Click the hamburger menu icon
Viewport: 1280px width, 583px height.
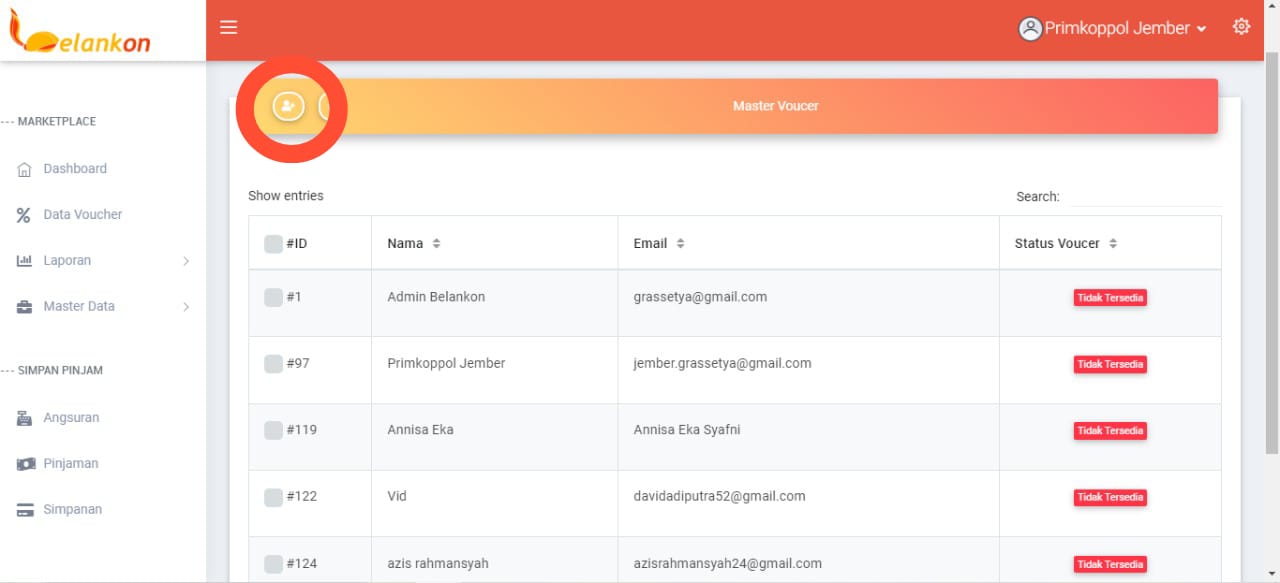coord(228,28)
